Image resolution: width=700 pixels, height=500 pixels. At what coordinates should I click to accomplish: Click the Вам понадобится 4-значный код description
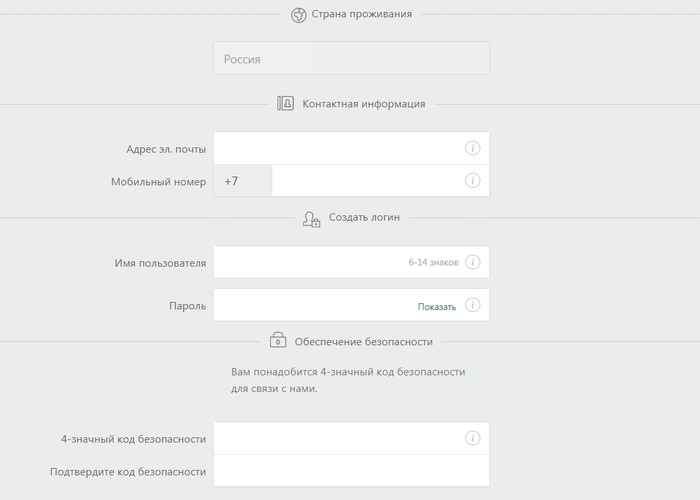click(348, 380)
